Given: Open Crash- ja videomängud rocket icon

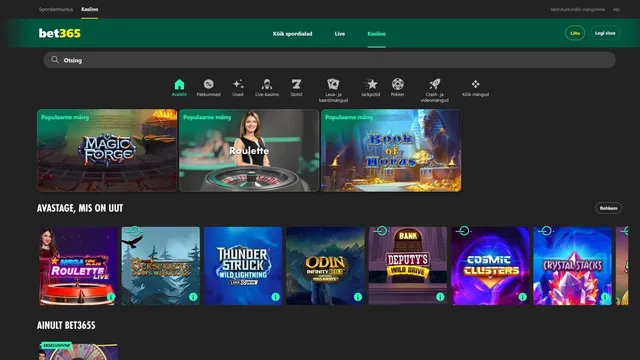Looking at the screenshot, I should 435,84.
